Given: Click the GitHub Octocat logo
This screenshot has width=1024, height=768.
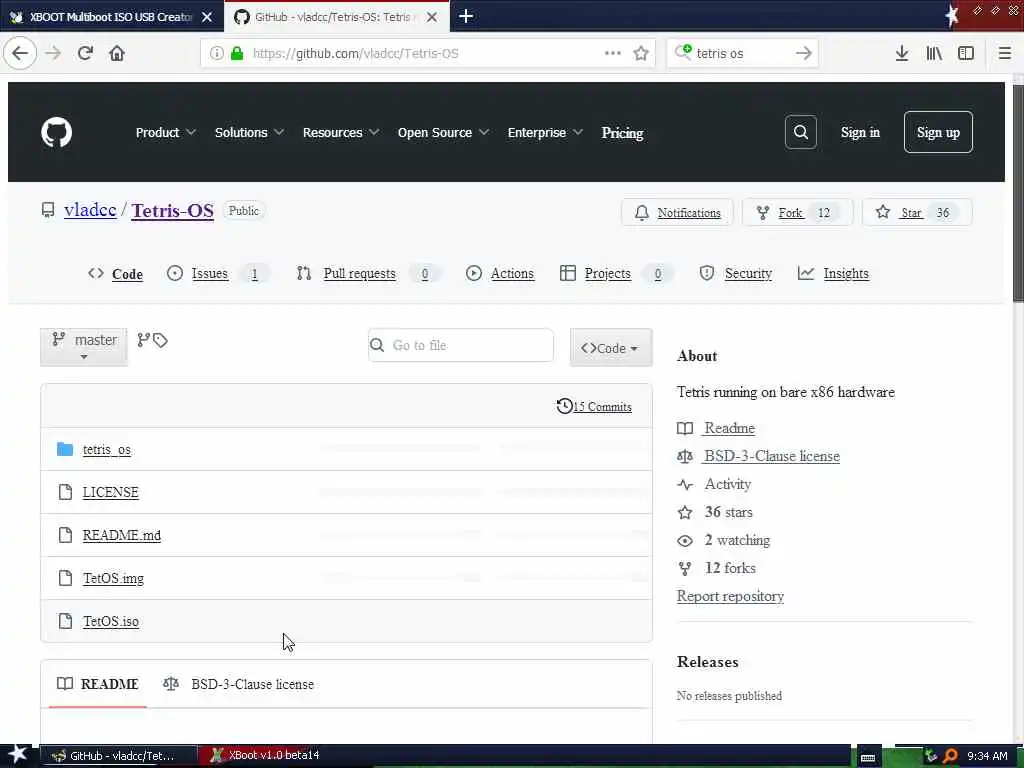Looking at the screenshot, I should (x=57, y=133).
